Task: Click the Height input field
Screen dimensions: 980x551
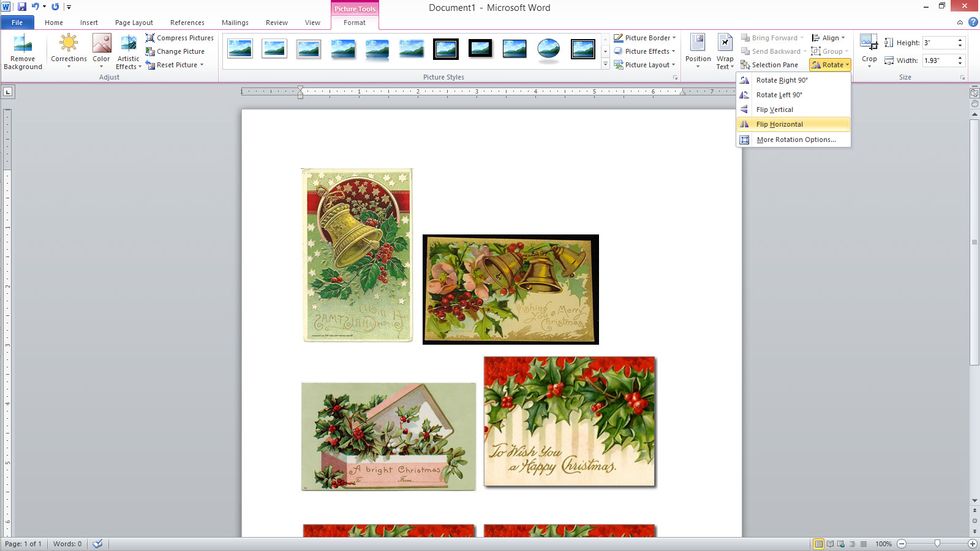Action: click(x=938, y=43)
